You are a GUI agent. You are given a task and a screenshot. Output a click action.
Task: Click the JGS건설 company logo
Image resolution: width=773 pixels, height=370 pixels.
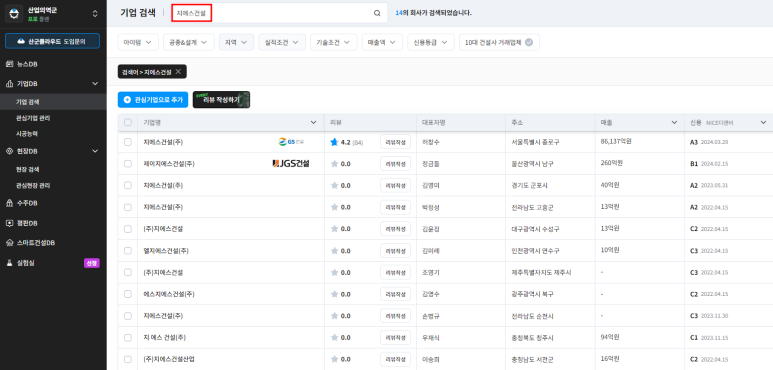click(x=291, y=164)
